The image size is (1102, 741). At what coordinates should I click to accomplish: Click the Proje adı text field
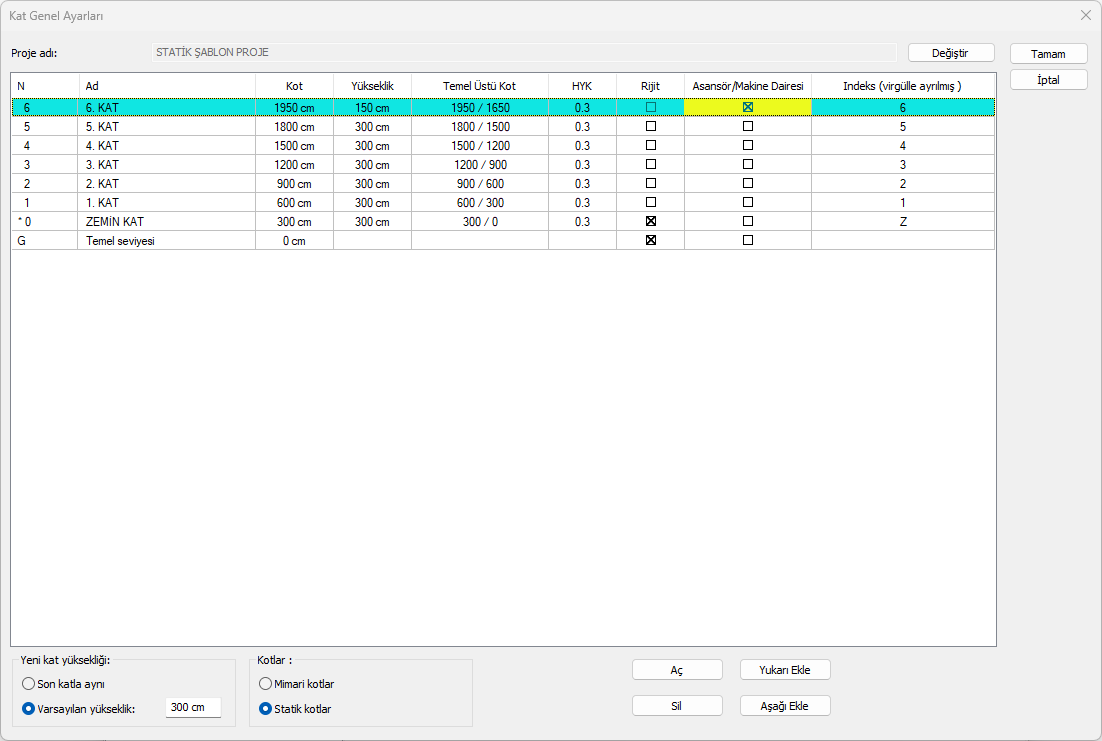(x=523, y=53)
